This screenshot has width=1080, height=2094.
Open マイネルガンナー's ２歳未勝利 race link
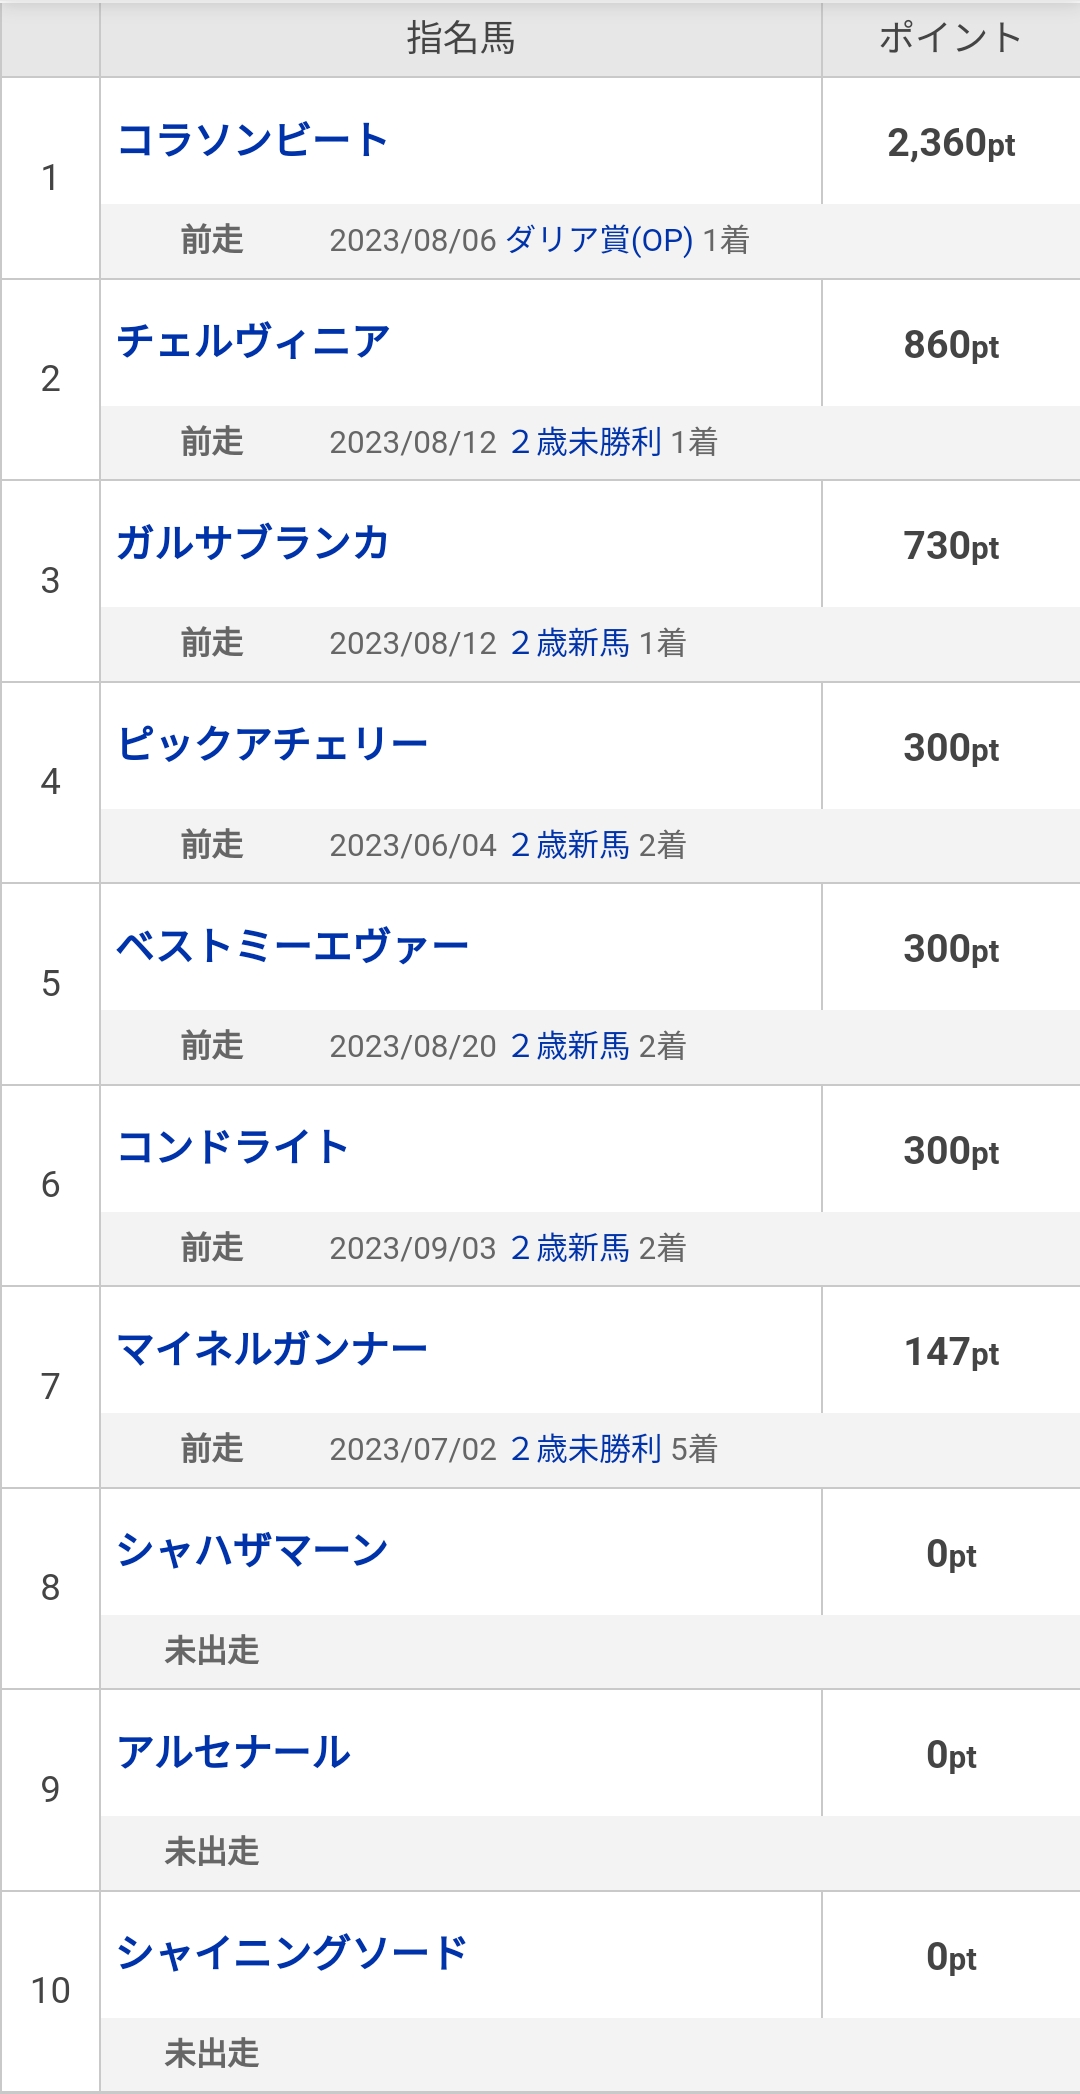[x=586, y=1449]
